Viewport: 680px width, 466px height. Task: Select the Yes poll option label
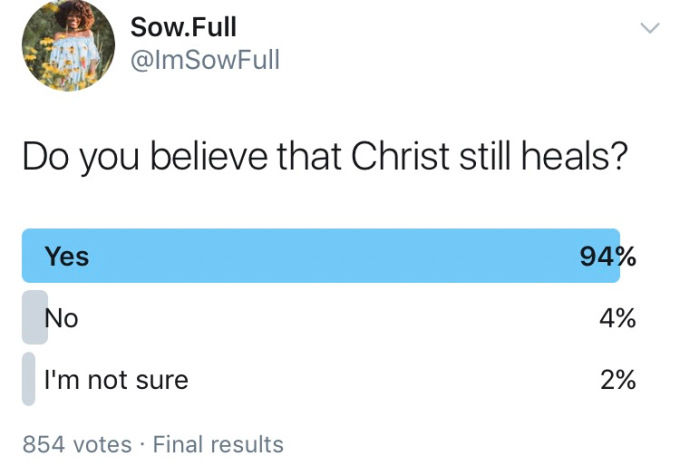coord(67,256)
